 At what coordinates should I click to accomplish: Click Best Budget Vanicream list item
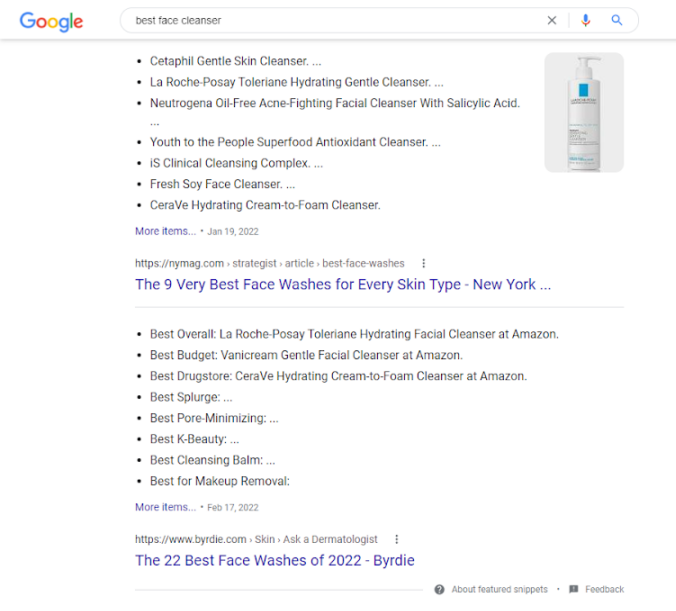(306, 355)
